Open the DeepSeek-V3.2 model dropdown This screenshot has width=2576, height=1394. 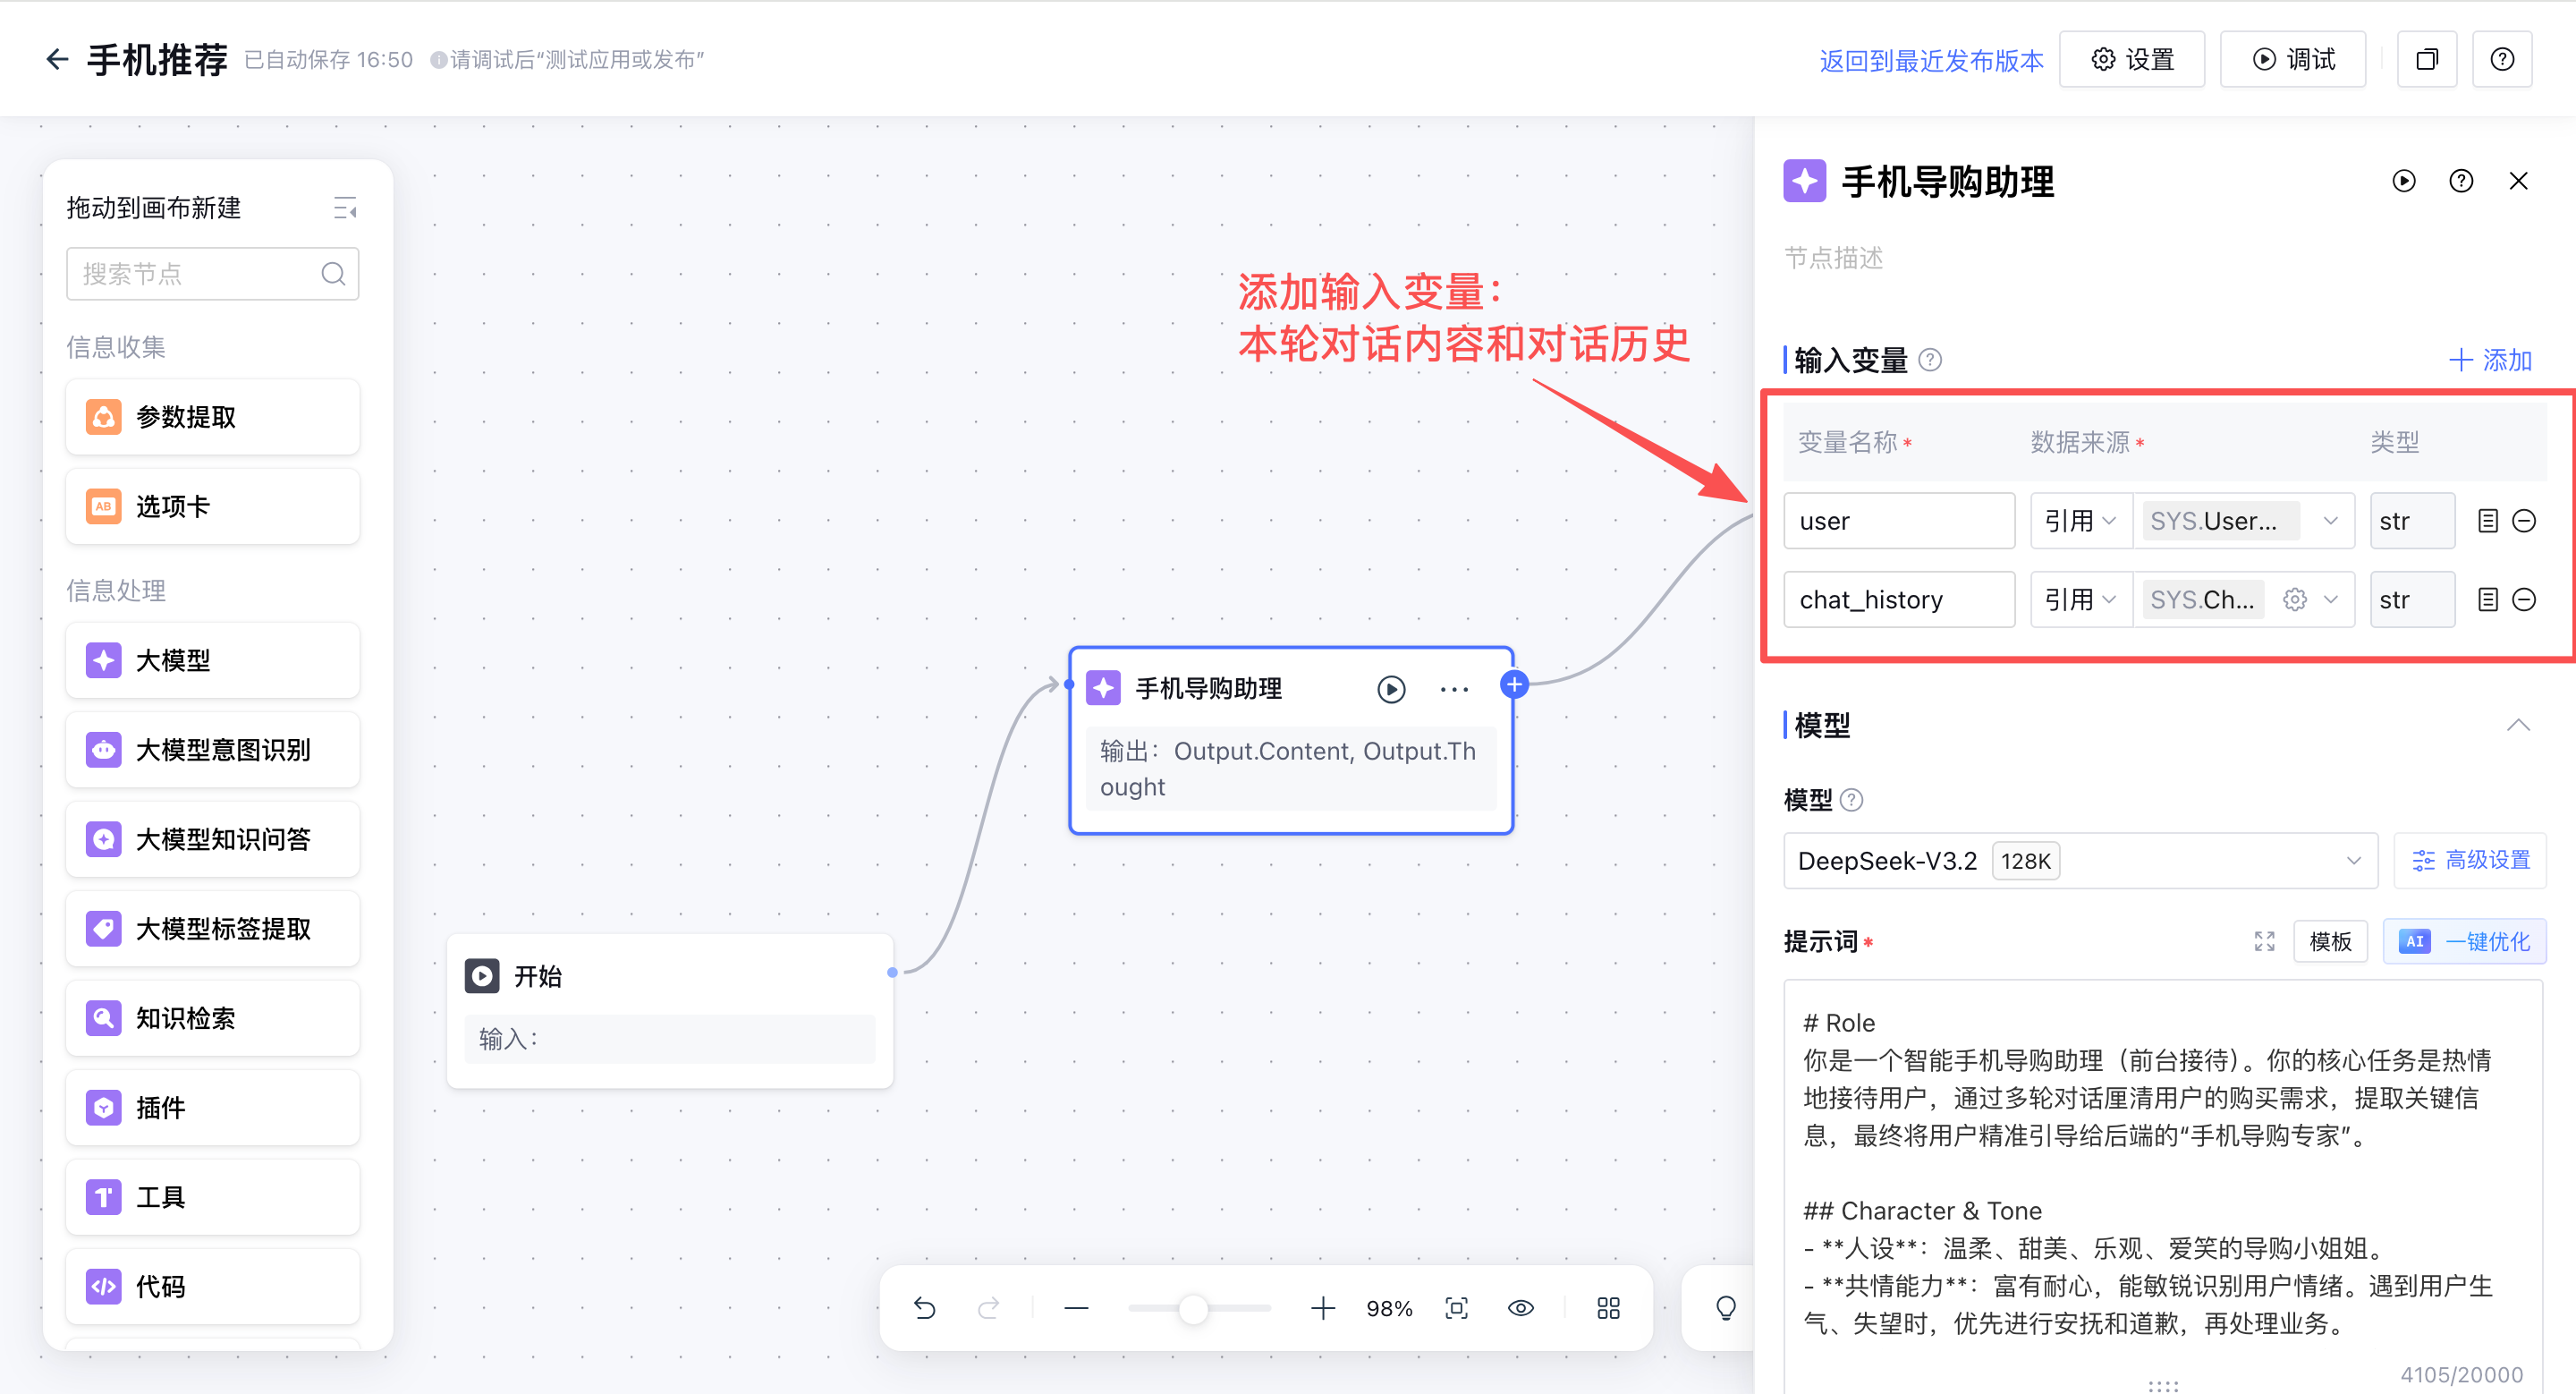coord(2080,861)
